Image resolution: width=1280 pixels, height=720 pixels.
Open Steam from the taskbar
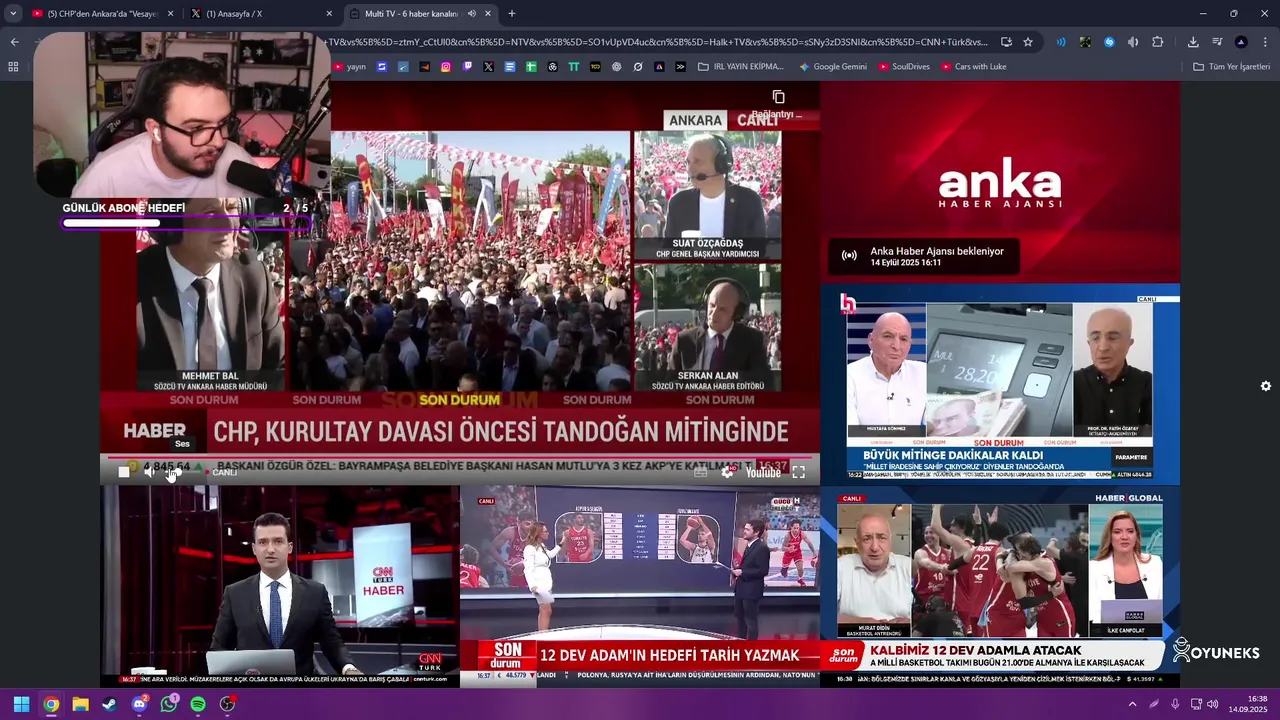pyautogui.click(x=109, y=704)
